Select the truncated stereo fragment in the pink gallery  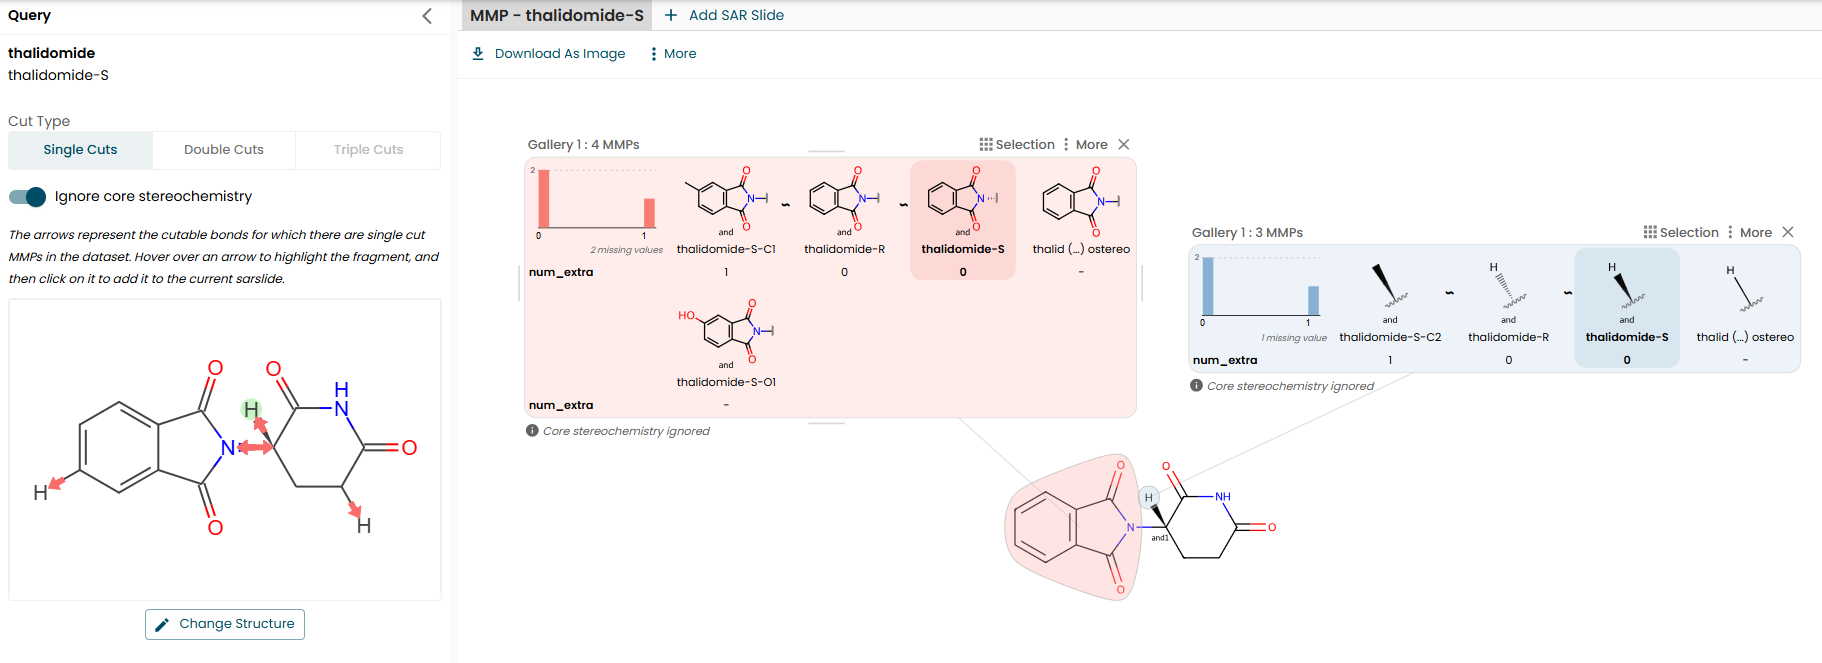[1081, 208]
